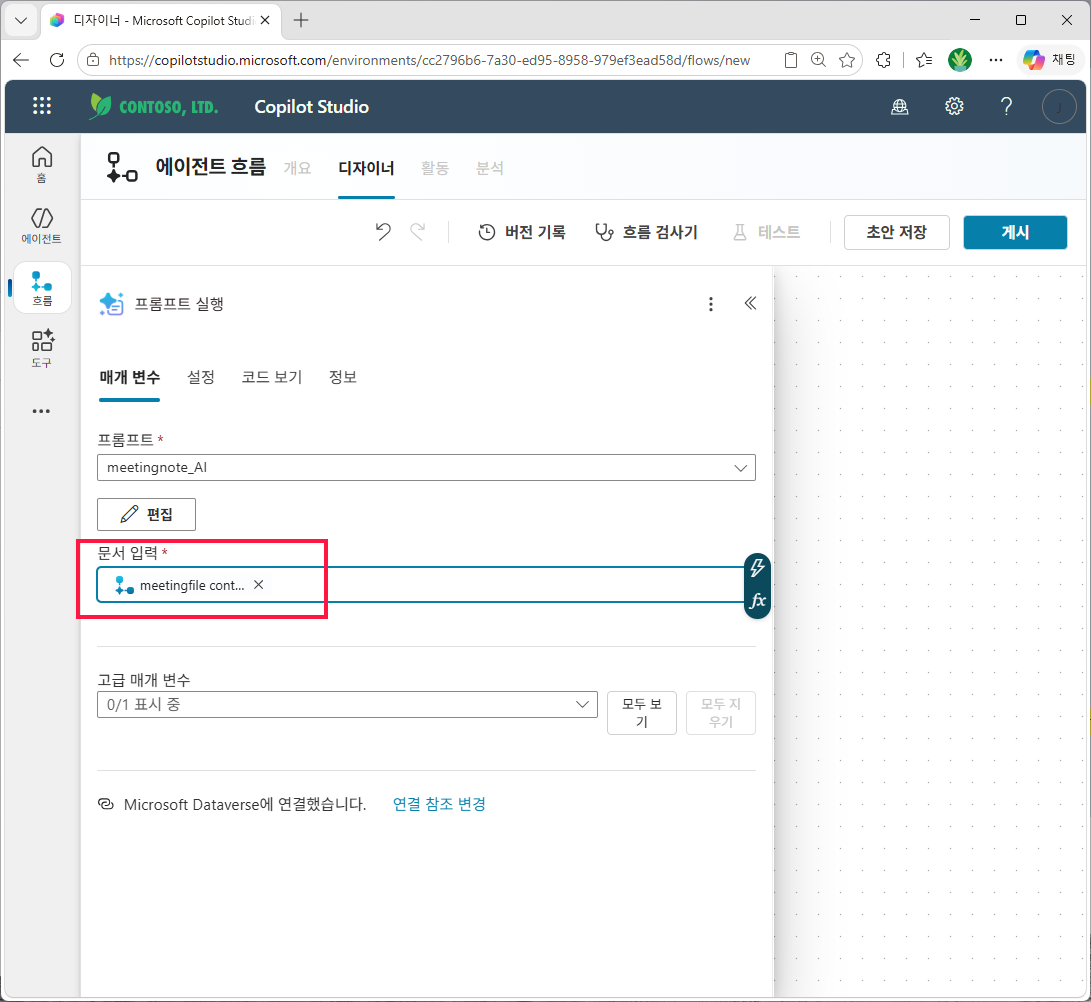This screenshot has height=1002, width=1091.
Task: Open the 개요 tab of the agent flow
Action: point(298,168)
